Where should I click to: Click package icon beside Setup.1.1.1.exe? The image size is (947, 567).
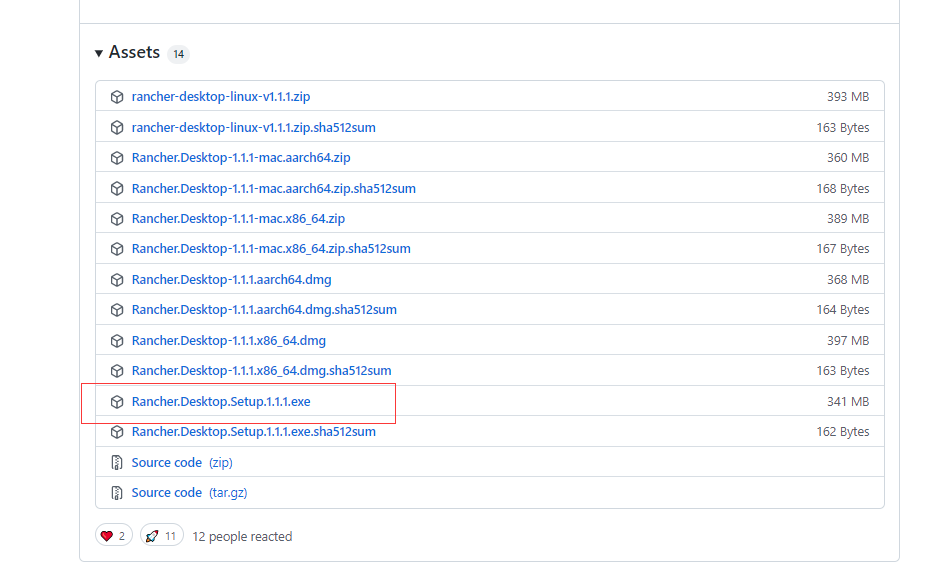click(x=117, y=402)
